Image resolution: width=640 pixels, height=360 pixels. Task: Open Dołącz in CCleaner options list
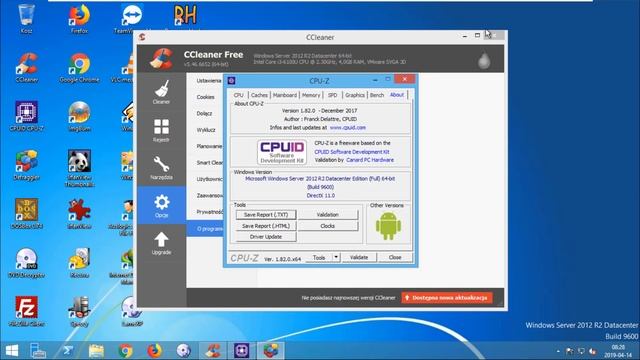coord(204,113)
